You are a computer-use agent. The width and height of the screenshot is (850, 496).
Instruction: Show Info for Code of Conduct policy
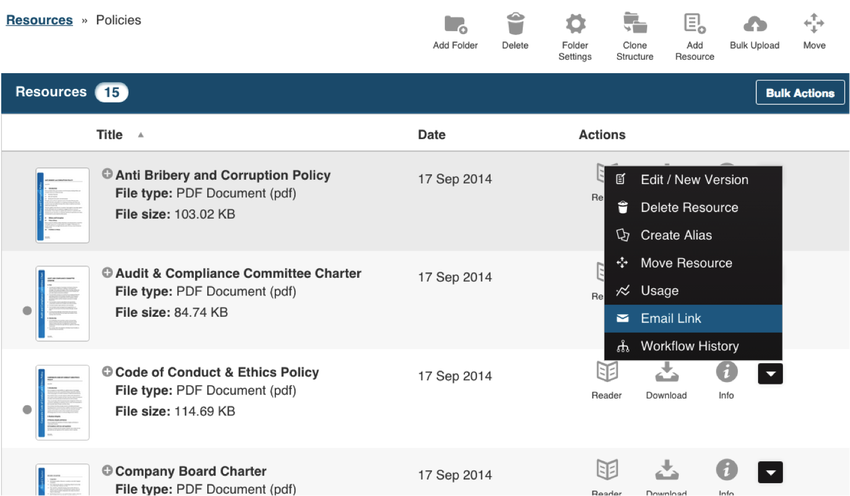tap(726, 372)
